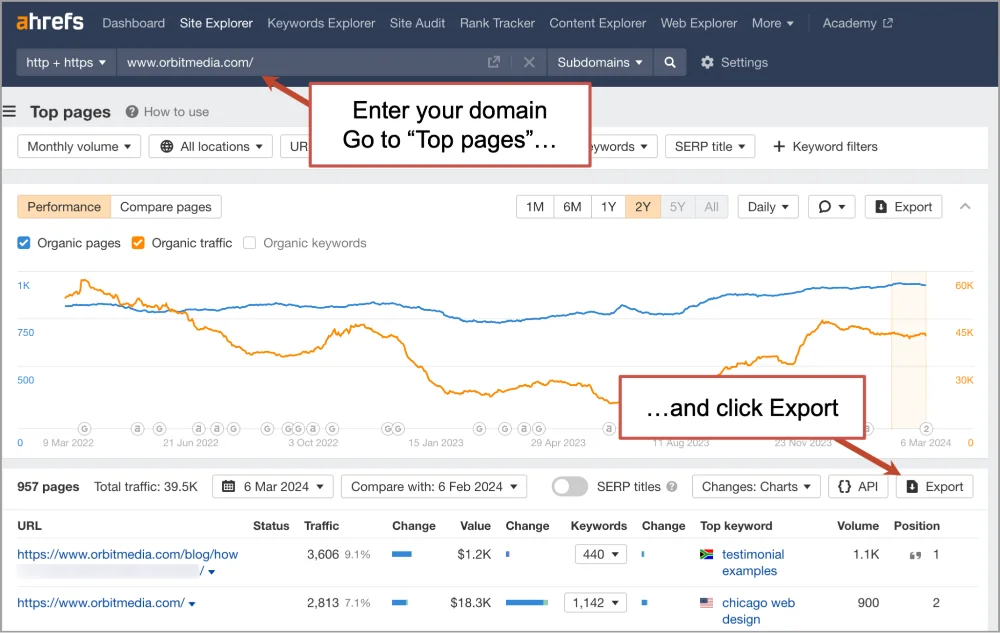
Task: Open the 6 Mar 2024 date dropdown
Action: click(x=272, y=486)
